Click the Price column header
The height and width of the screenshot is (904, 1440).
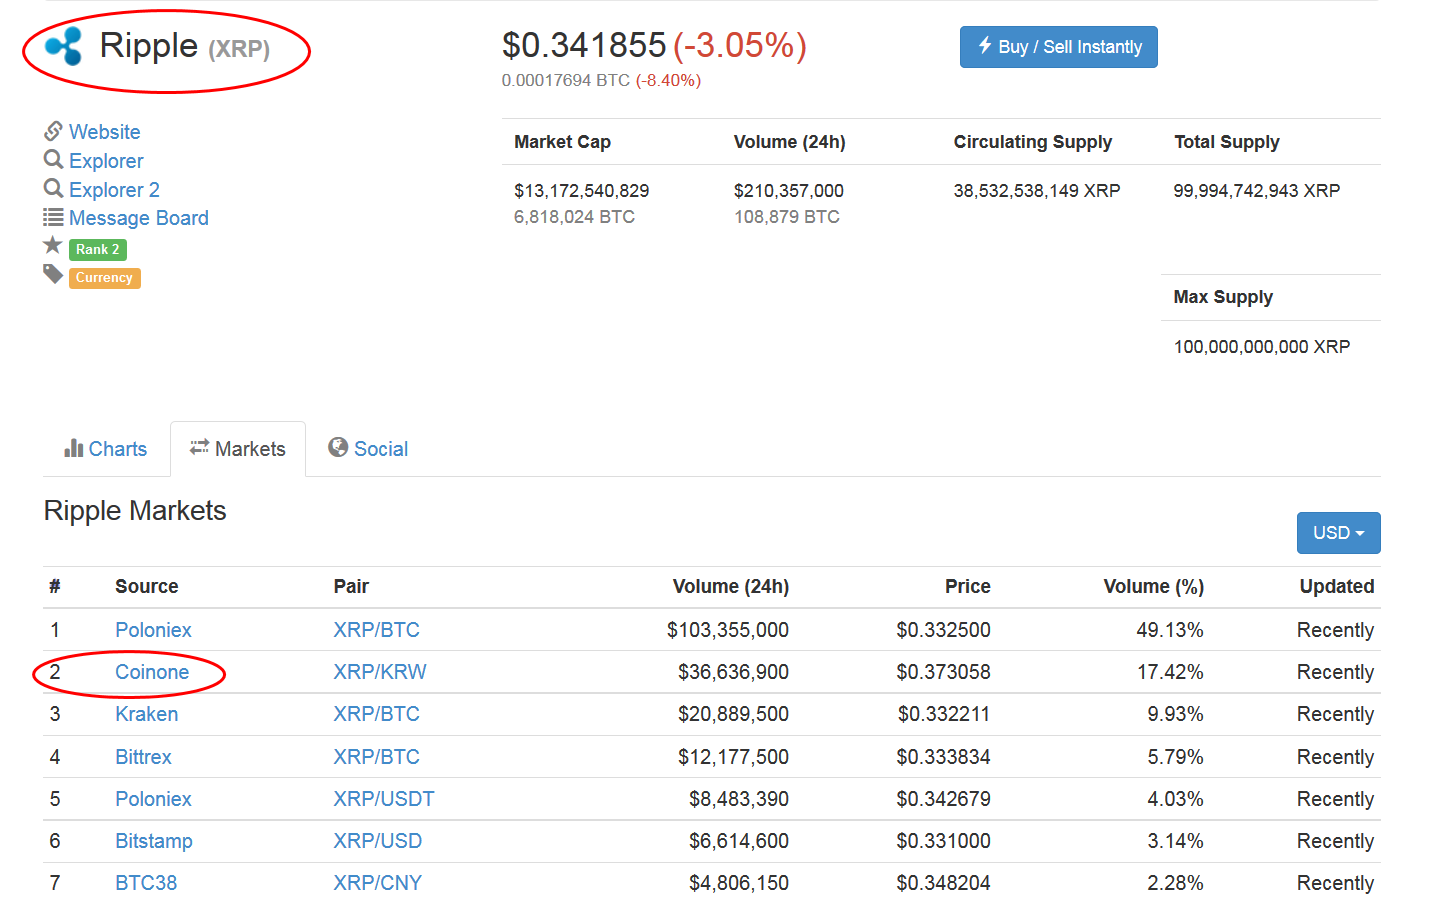tap(968, 586)
